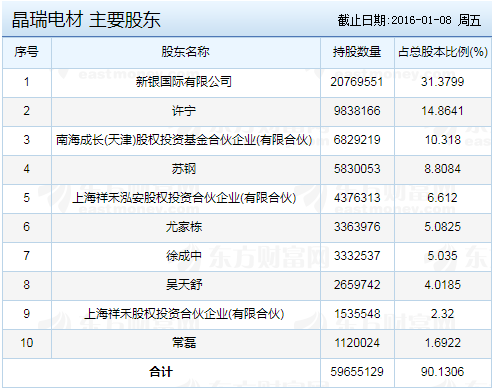Click percentage 6.612
This screenshot has height=388, width=493.
[442, 198]
